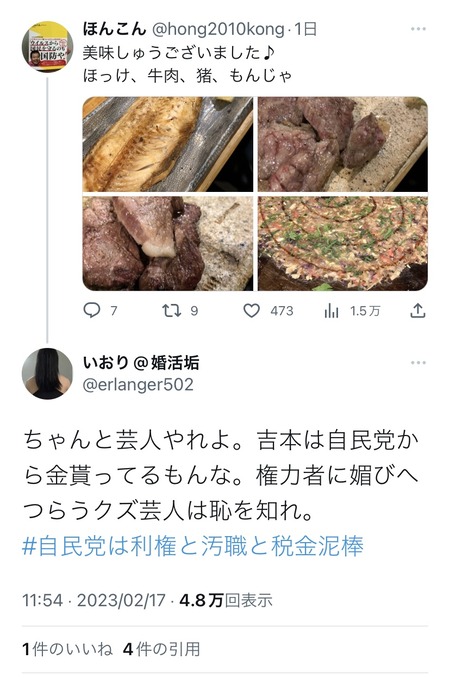Viewport: 450px width, 678px height.
Task: View the 4件の引用 quotes list
Action: [x=161, y=649]
